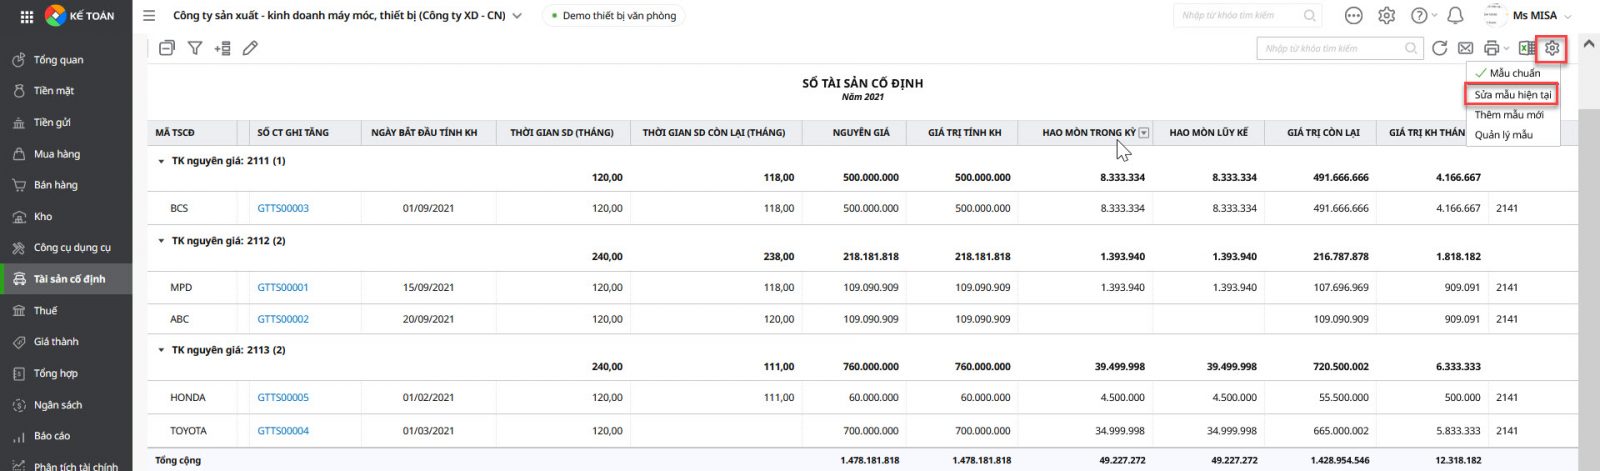Export the report to Excel
1600x471 pixels.
(x=1526, y=48)
